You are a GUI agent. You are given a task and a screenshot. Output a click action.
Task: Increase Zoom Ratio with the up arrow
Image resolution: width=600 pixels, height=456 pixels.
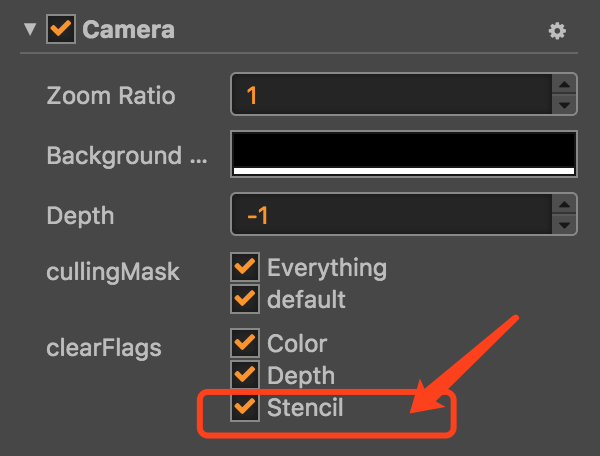tap(565, 86)
